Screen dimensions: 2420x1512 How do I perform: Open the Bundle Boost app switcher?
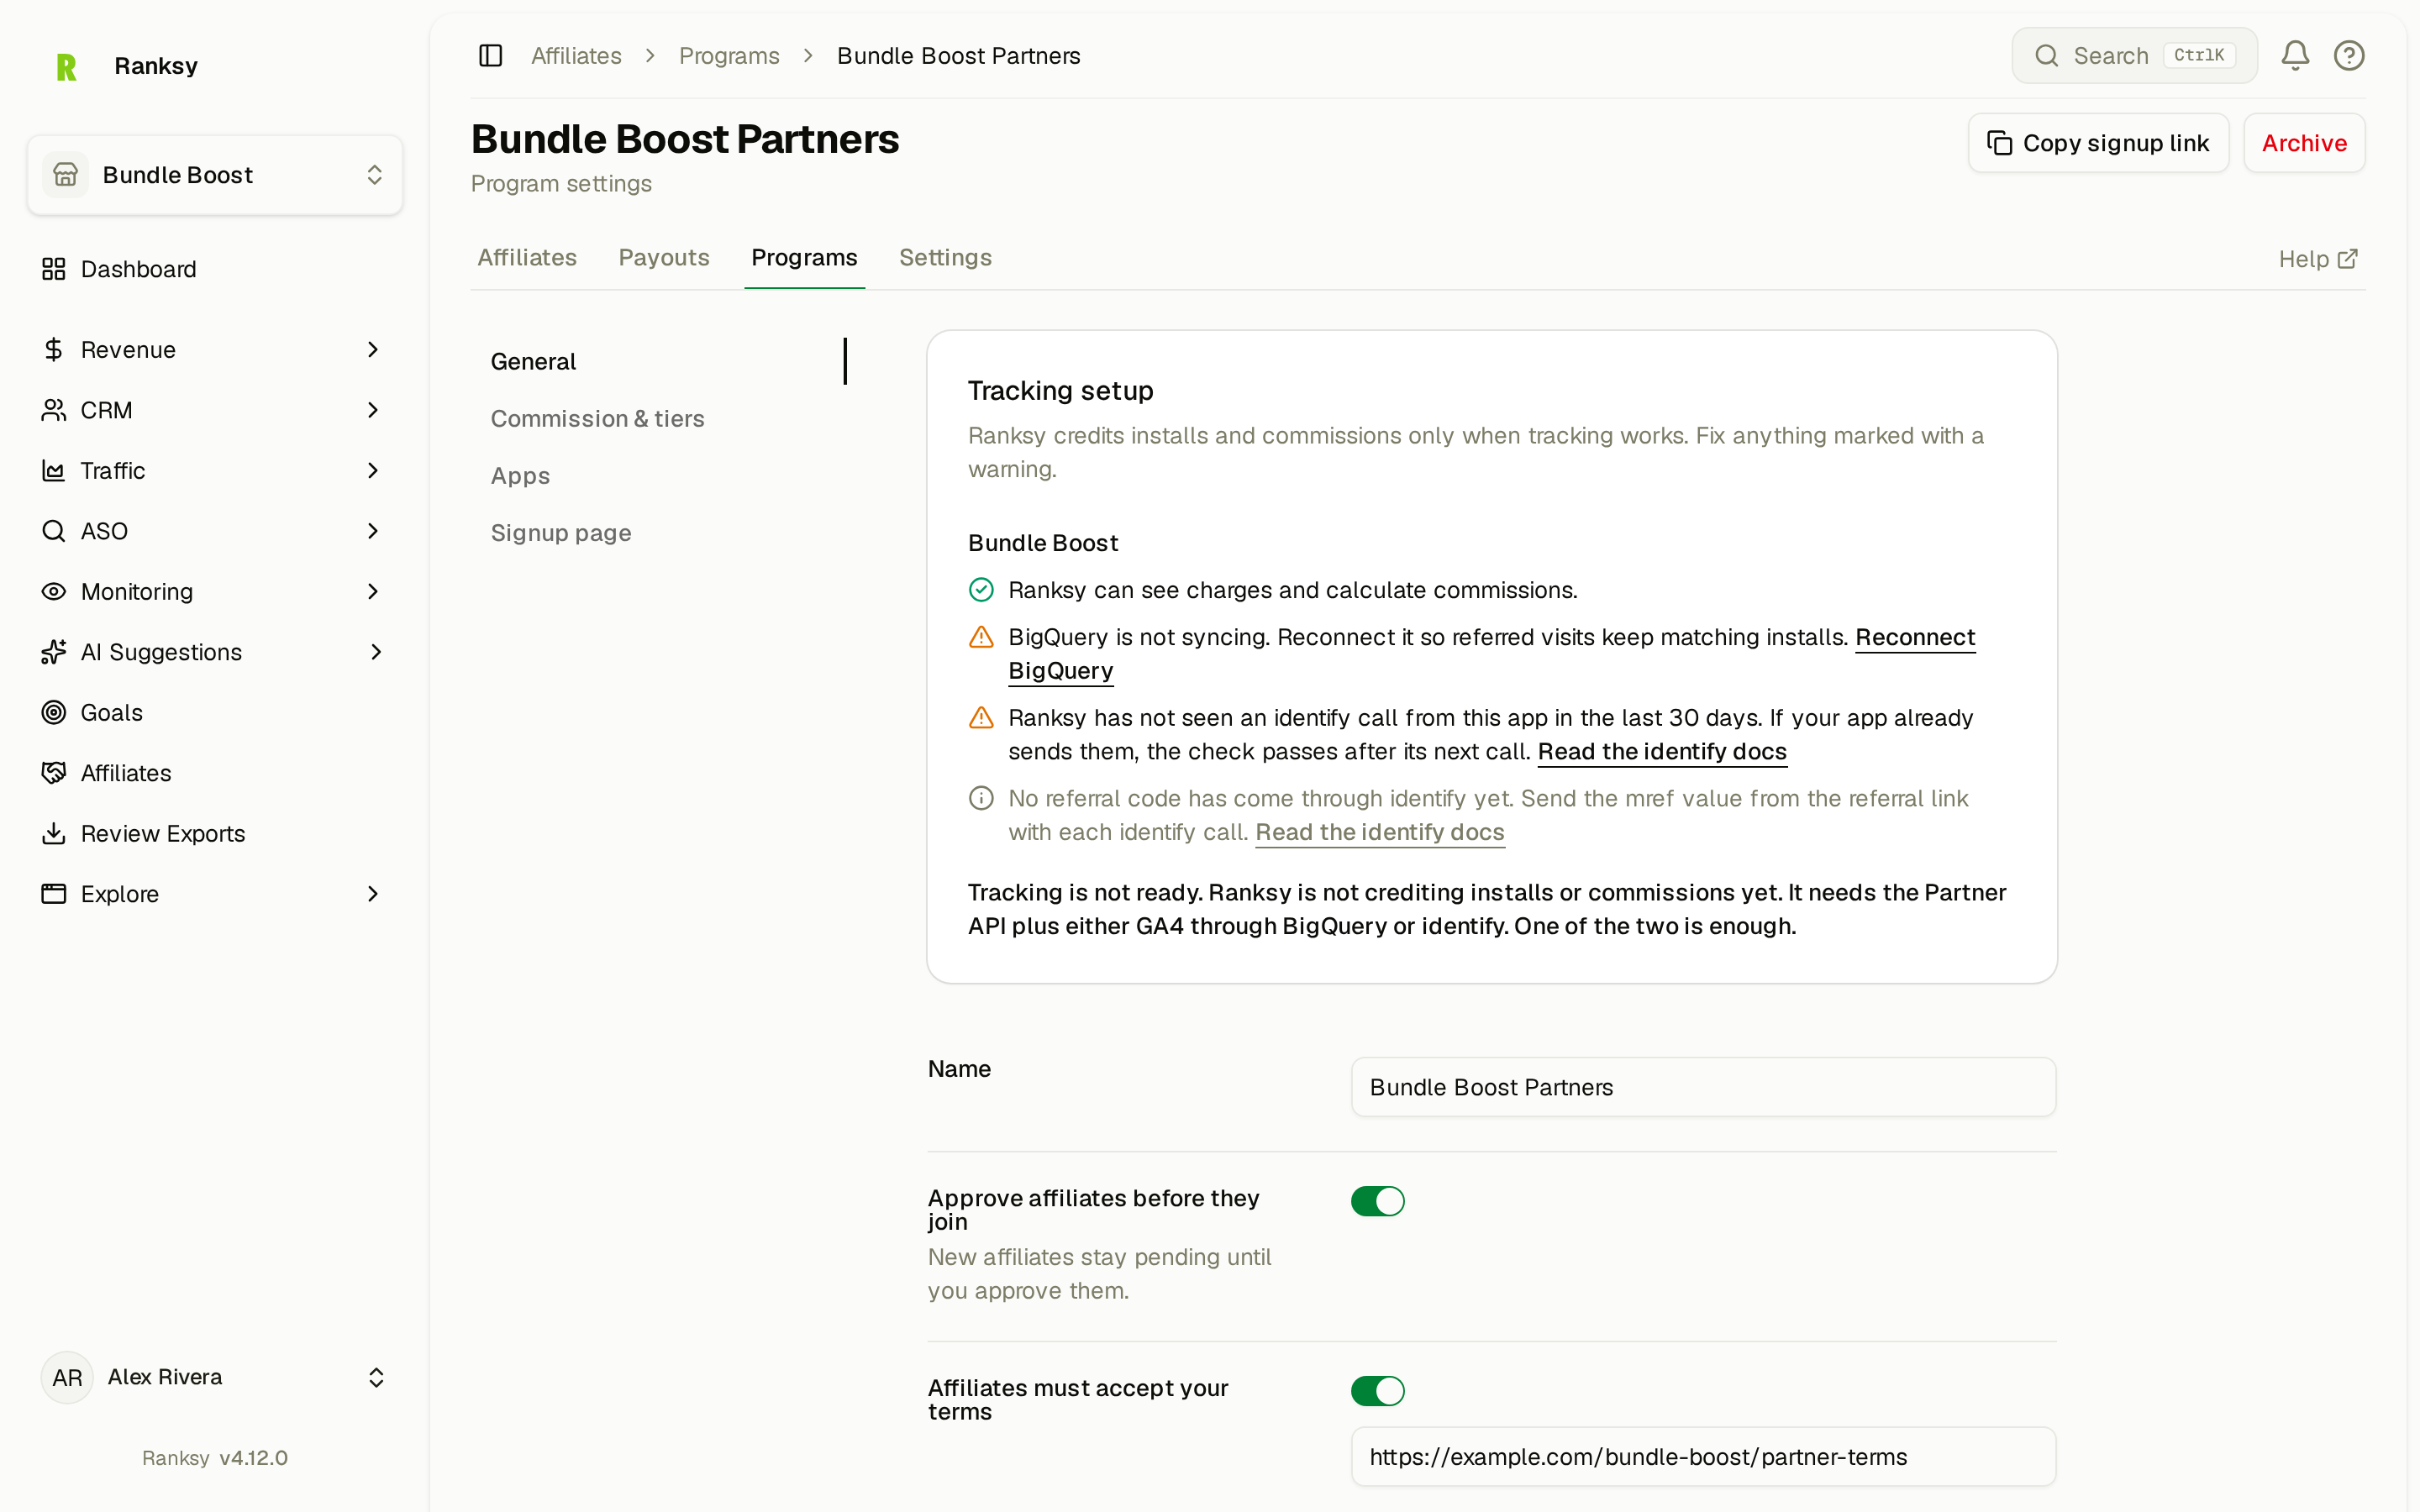[215, 175]
